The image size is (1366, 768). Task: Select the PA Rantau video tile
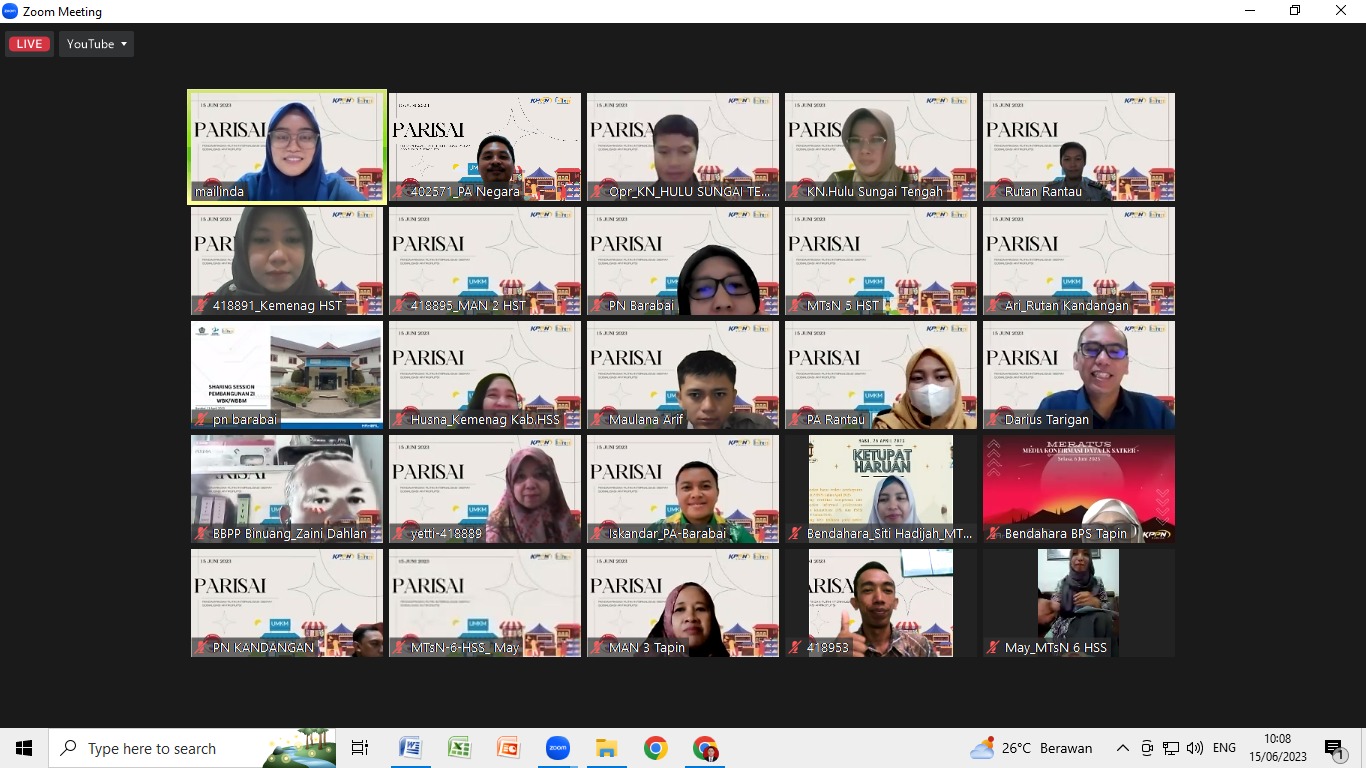pos(881,375)
